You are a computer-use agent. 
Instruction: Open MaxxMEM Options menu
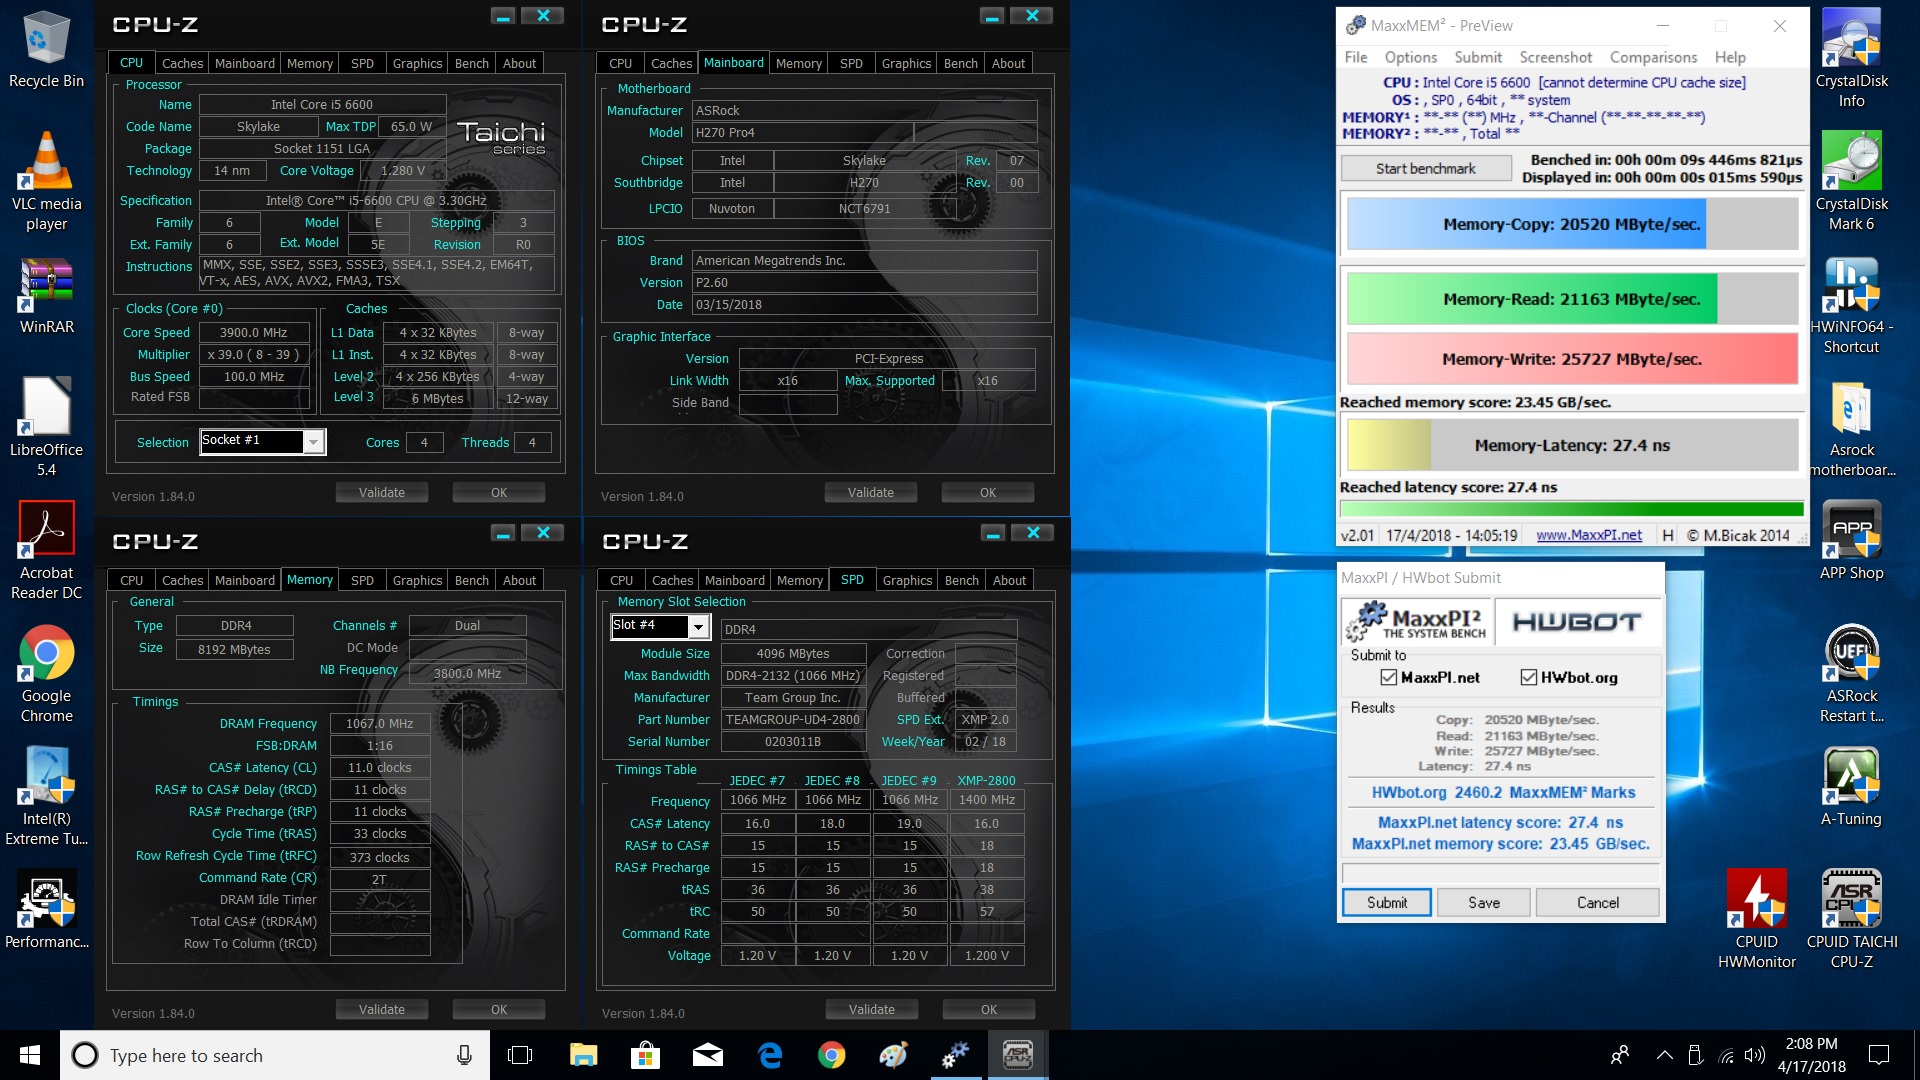pyautogui.click(x=1410, y=57)
